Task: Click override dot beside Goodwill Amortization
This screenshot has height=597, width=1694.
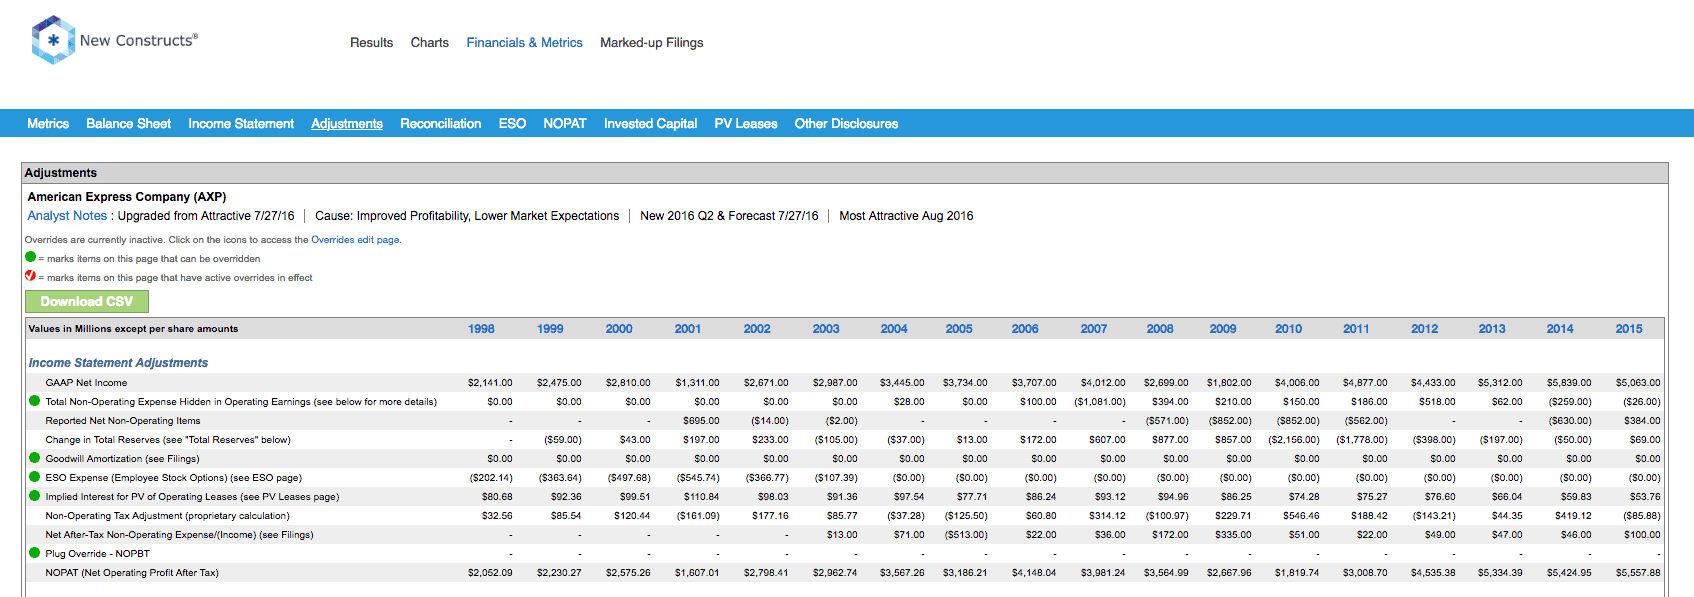Action: [34, 458]
